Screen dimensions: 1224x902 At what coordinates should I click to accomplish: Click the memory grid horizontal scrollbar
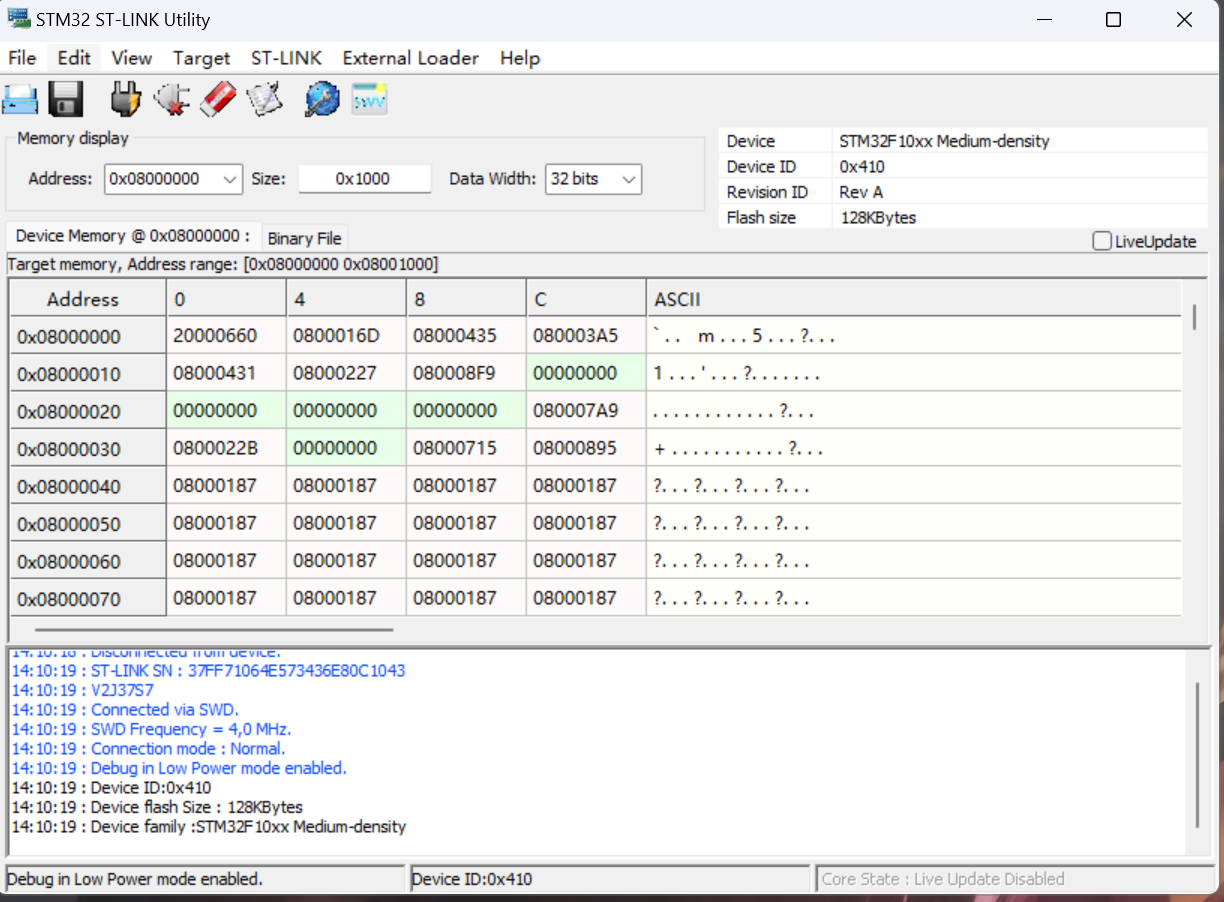[x=213, y=630]
